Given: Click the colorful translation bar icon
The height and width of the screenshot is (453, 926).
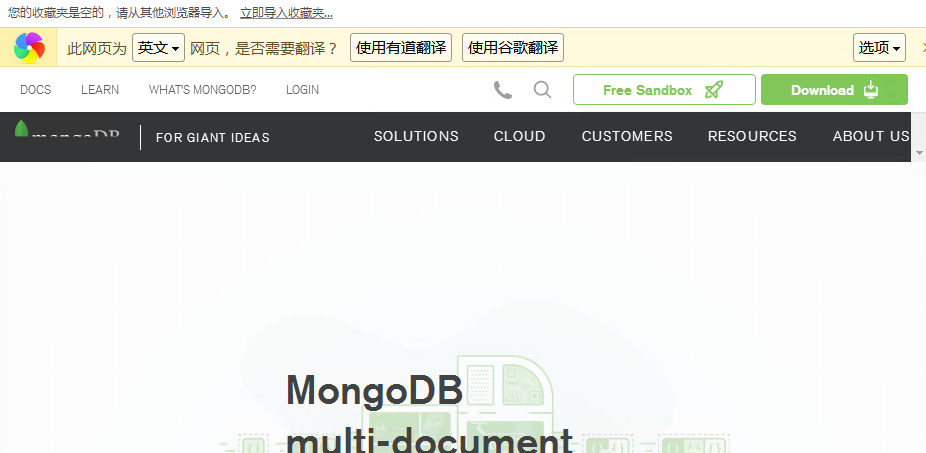Looking at the screenshot, I should [x=29, y=47].
